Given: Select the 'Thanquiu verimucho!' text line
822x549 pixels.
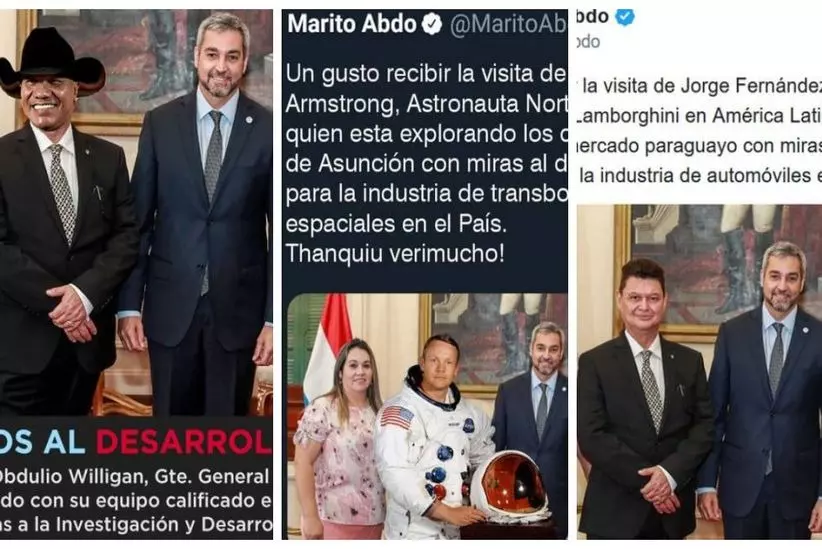Looking at the screenshot, I should click(395, 254).
